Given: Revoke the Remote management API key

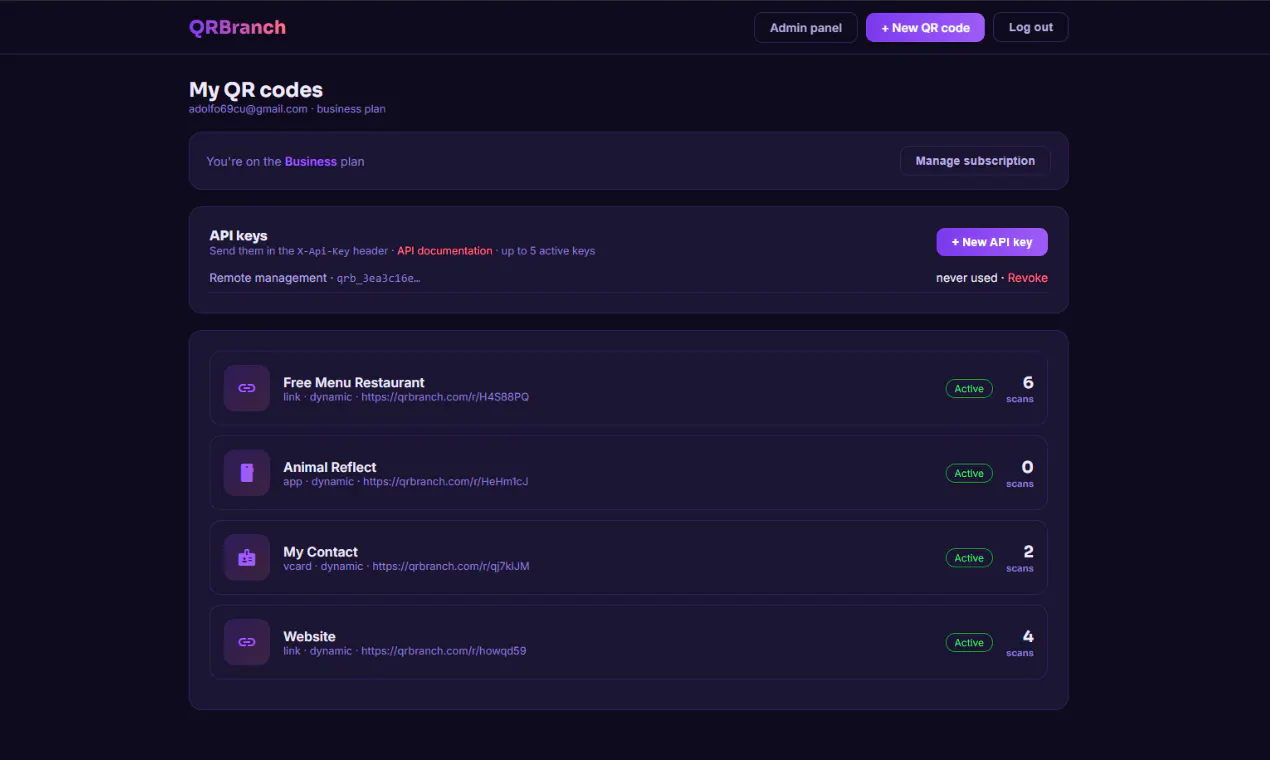Looking at the screenshot, I should point(1028,278).
